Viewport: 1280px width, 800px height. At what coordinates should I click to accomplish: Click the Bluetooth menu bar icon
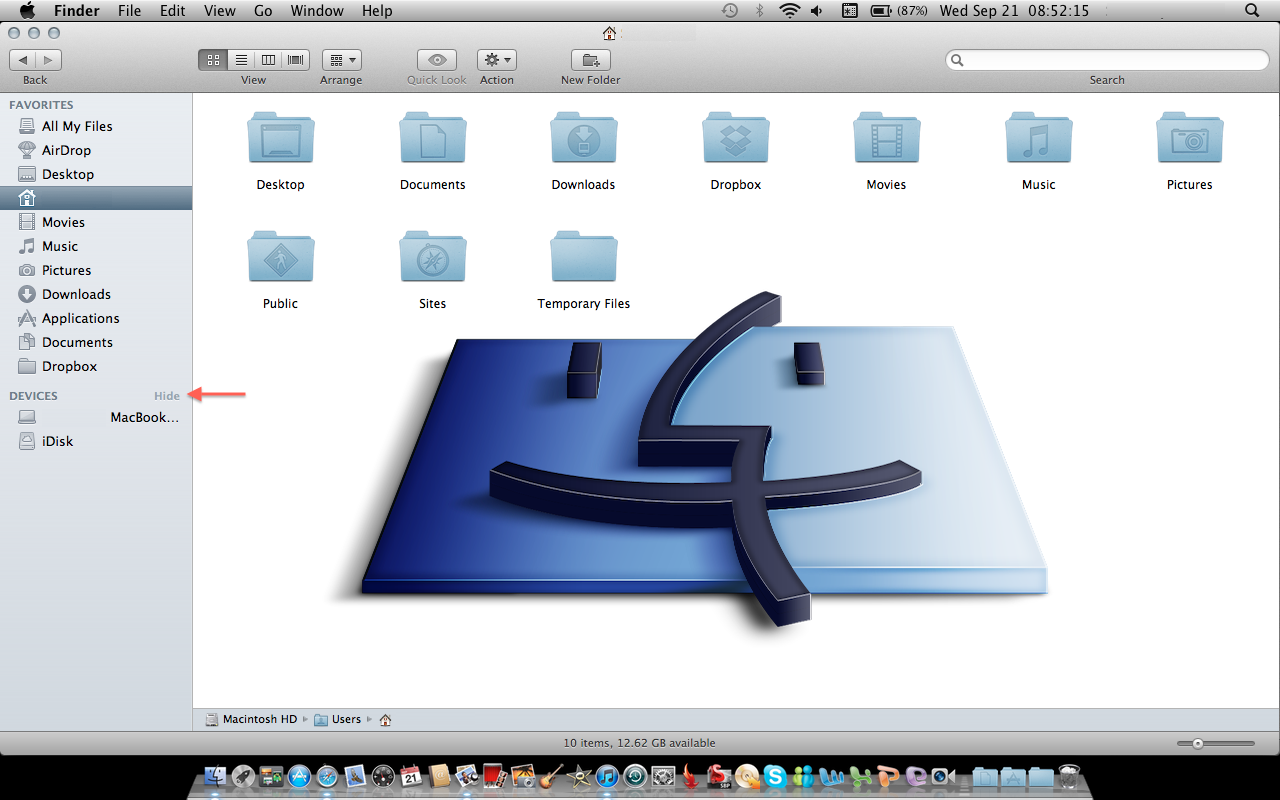point(759,11)
